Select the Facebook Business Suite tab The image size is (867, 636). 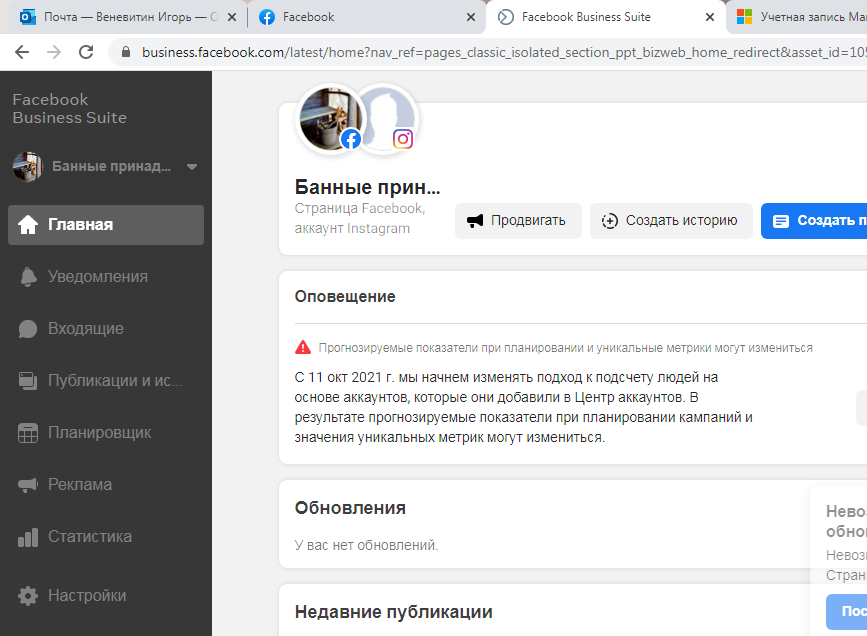point(606,17)
